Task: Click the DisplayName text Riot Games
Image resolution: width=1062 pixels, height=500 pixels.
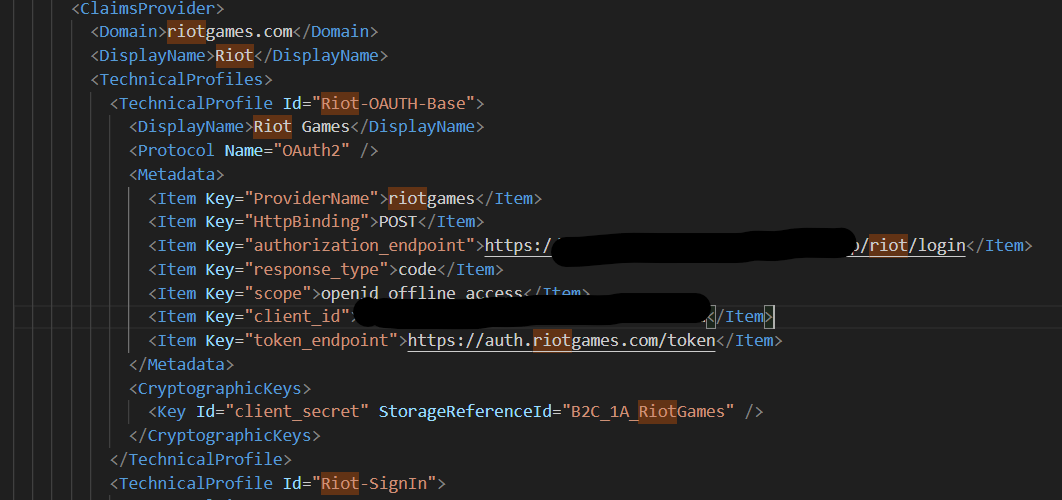Action: (301, 127)
